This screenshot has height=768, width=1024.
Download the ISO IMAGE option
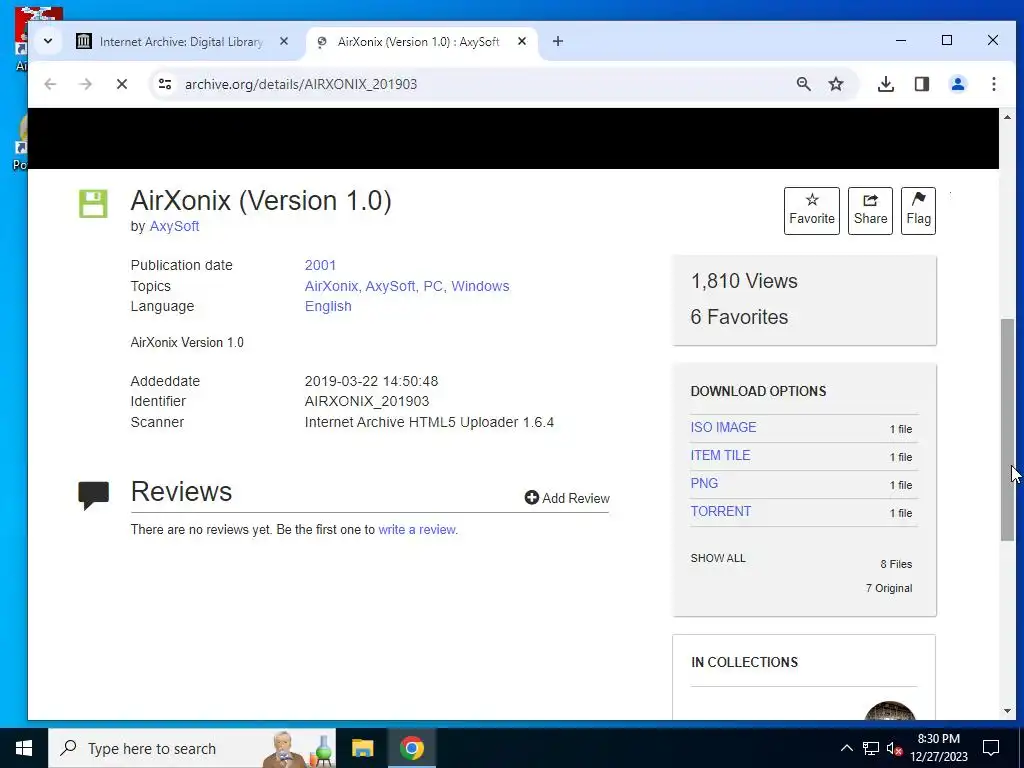(723, 427)
